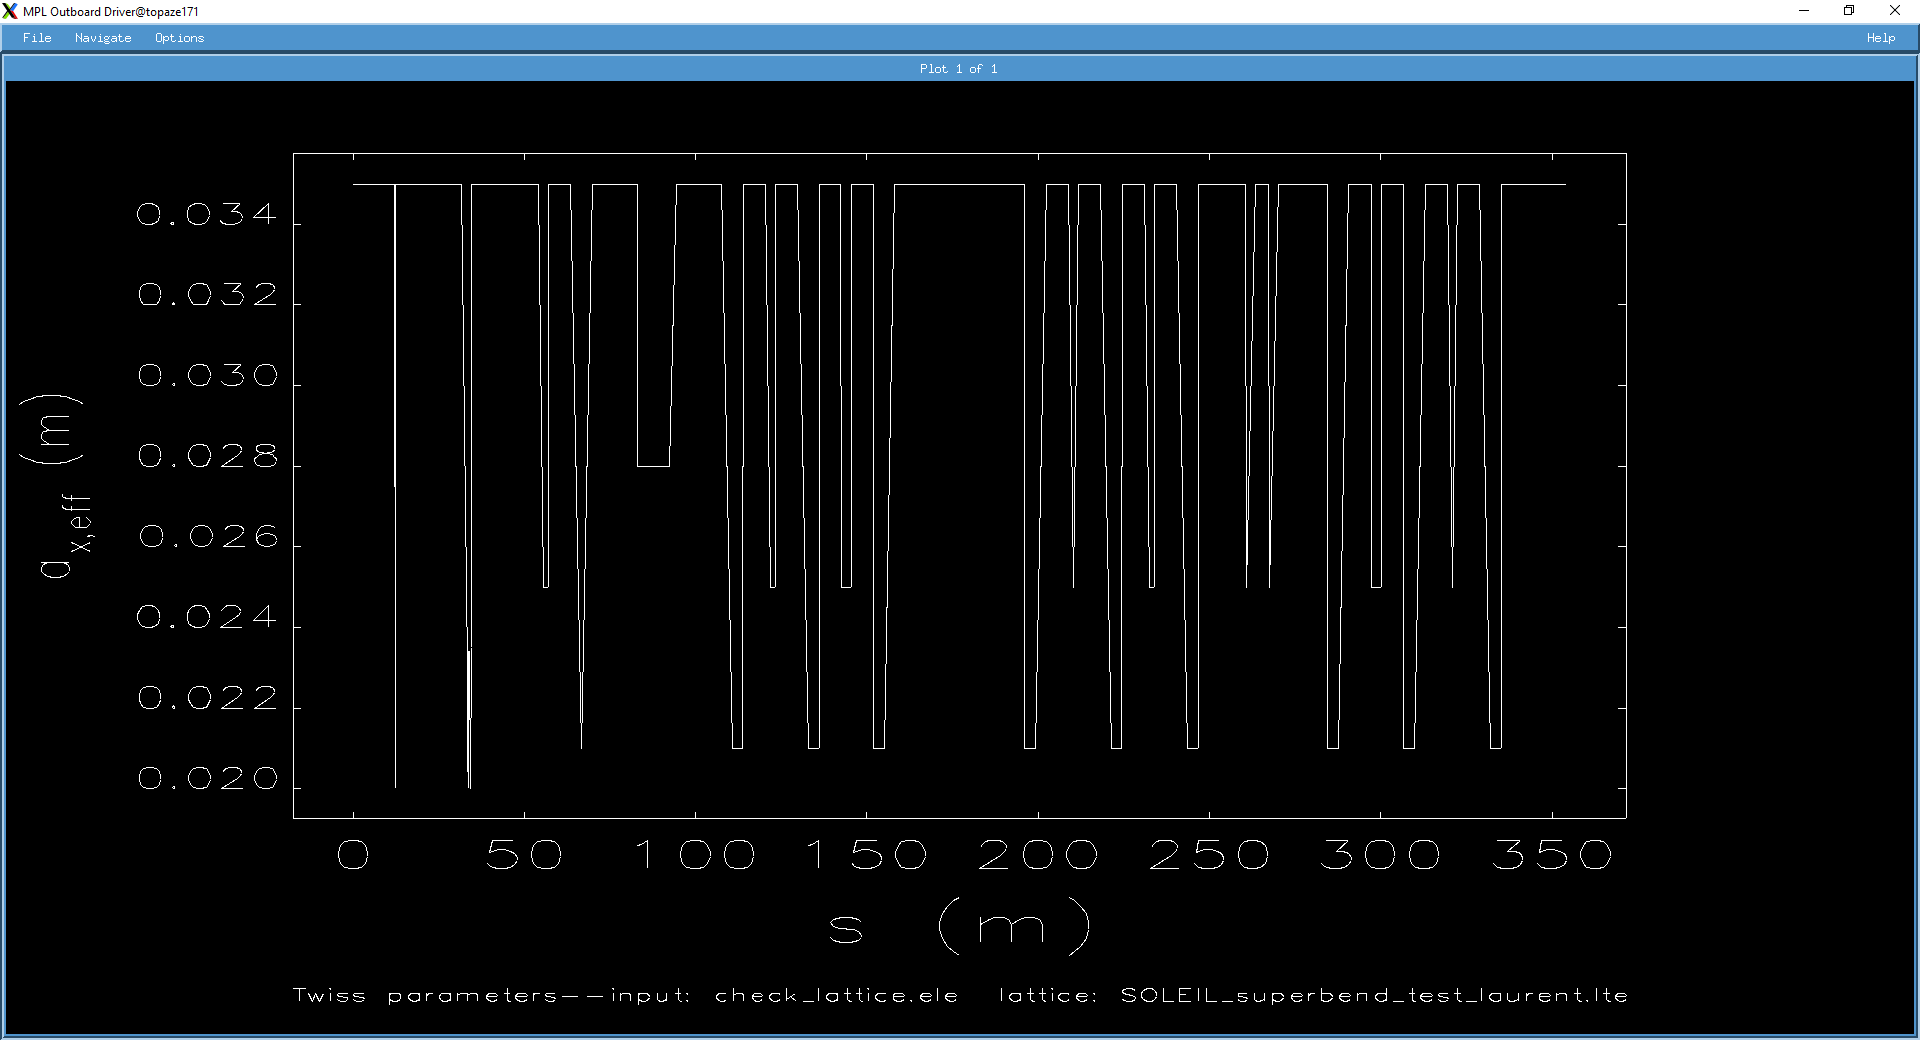Image resolution: width=1920 pixels, height=1040 pixels.
Task: Open the Options menu
Action: coord(179,38)
